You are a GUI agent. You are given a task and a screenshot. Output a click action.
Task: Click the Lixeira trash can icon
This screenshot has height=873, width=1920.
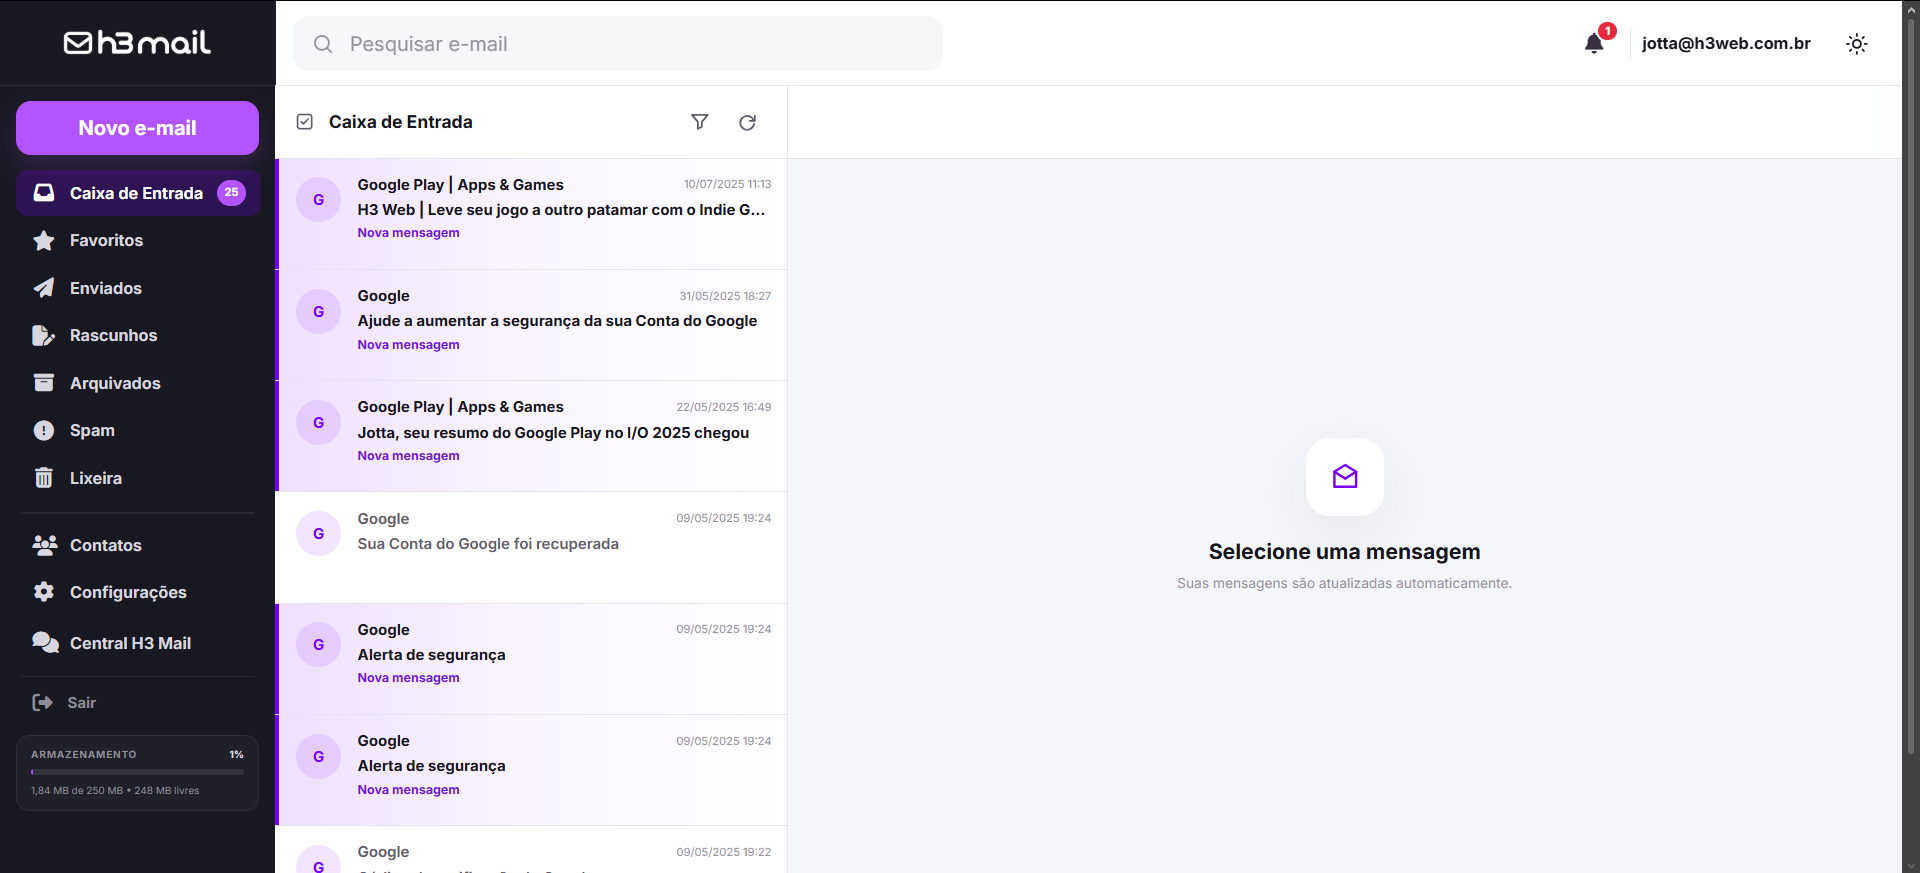tap(44, 478)
